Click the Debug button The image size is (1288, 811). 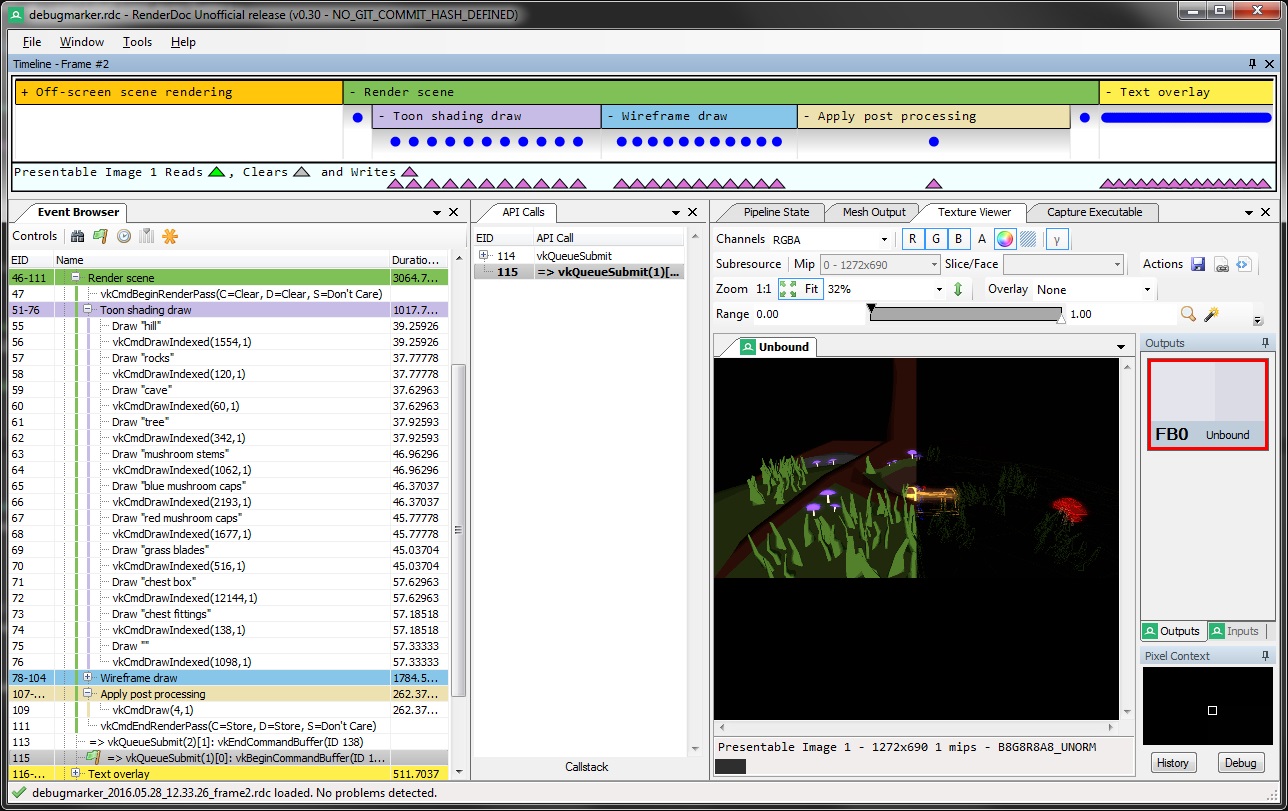pyautogui.click(x=1240, y=763)
